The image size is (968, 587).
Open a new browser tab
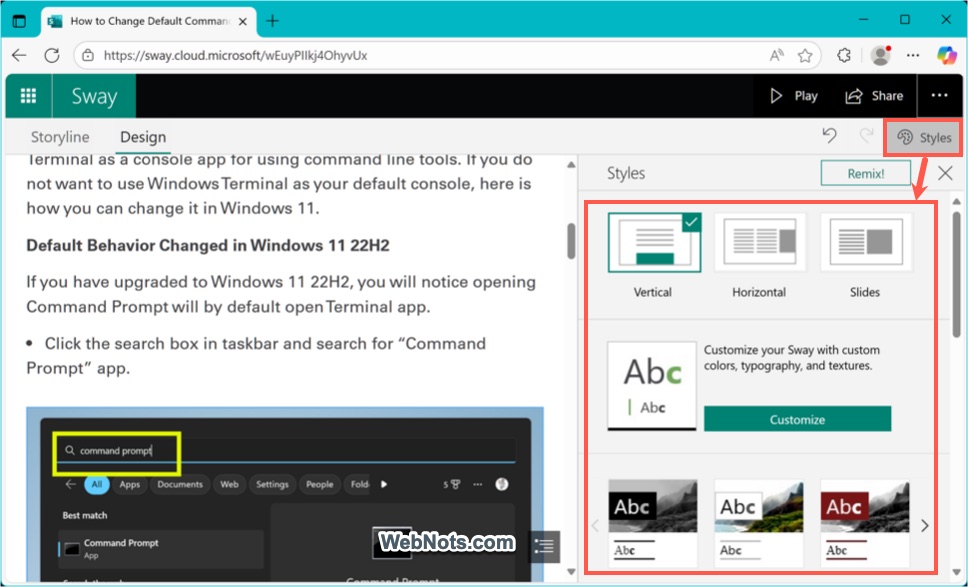pos(272,21)
